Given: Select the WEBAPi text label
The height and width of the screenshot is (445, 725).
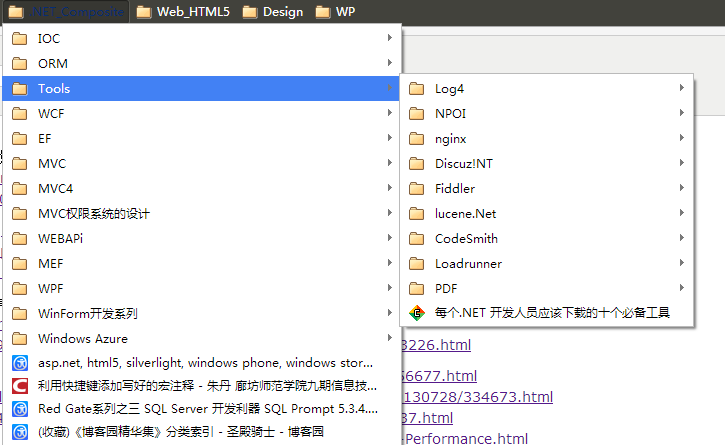Looking at the screenshot, I should coord(61,239).
